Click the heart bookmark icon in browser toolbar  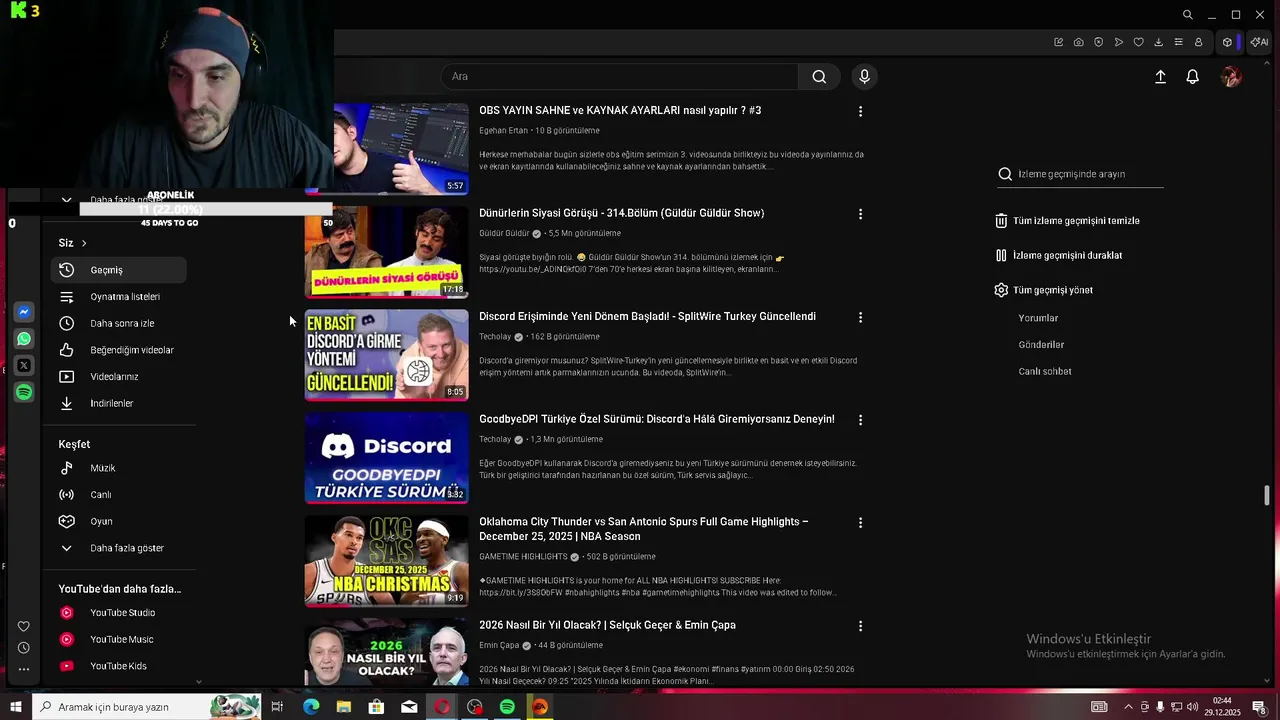coord(1138,42)
